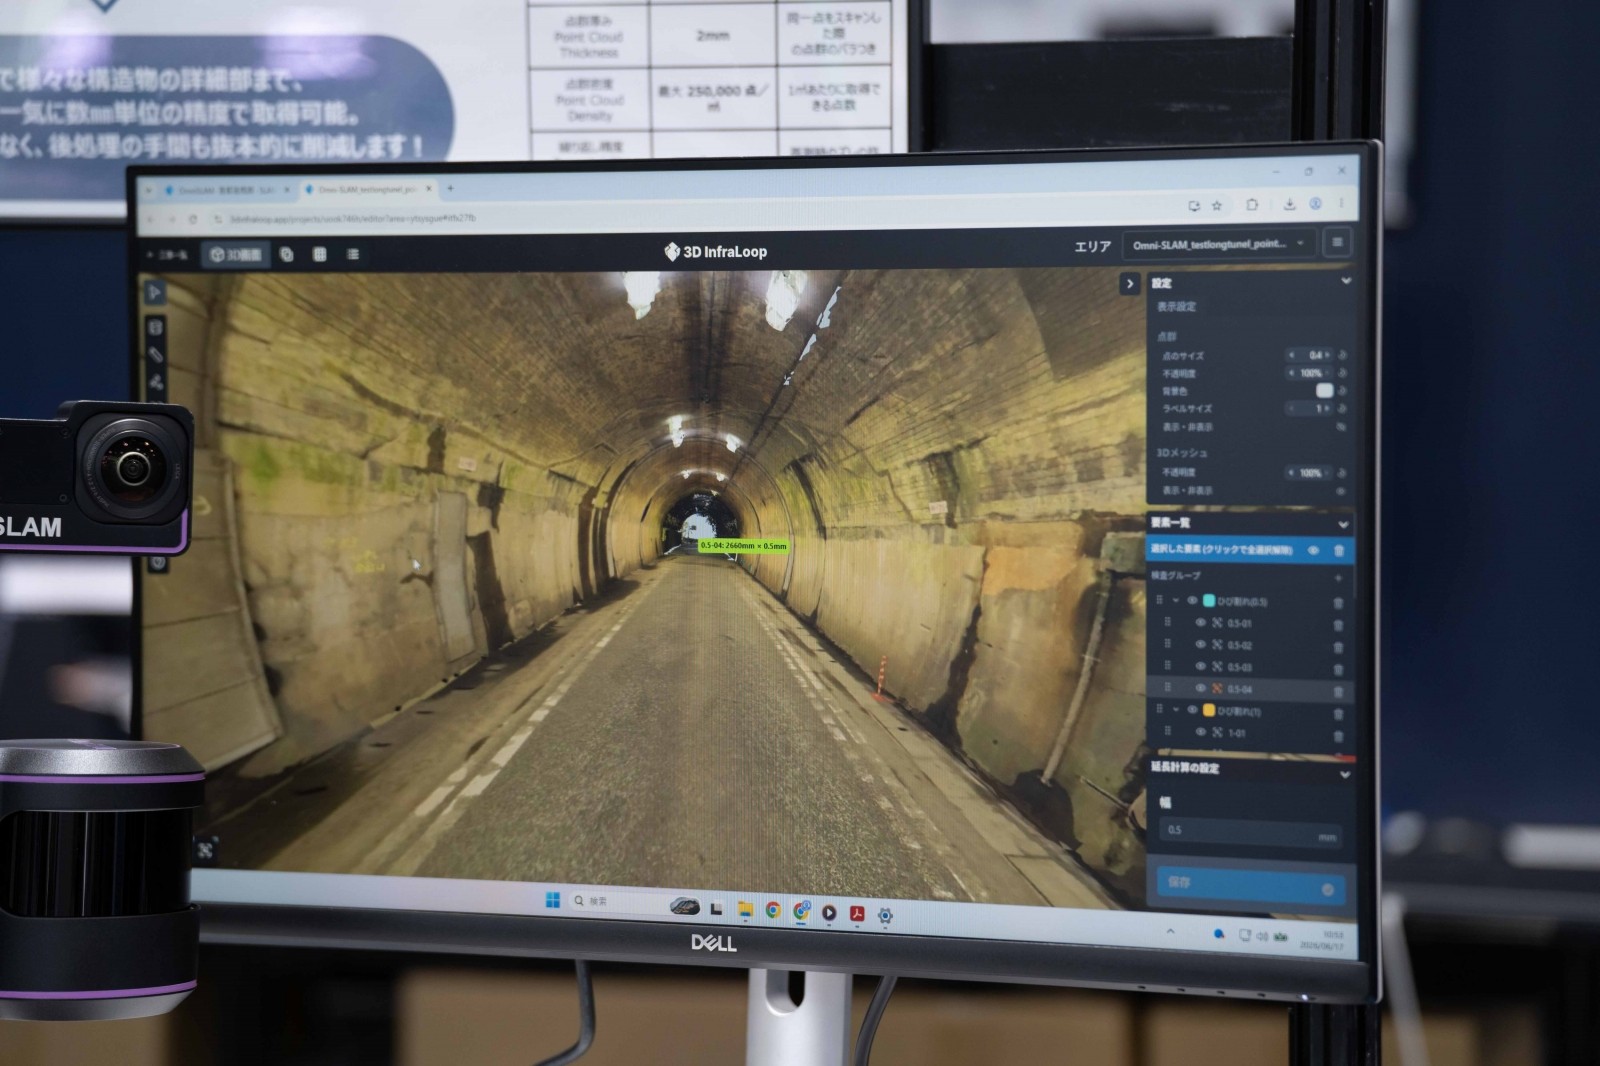The image size is (1600, 1066).
Task: Show hidden system tray icons
Action: (1170, 932)
